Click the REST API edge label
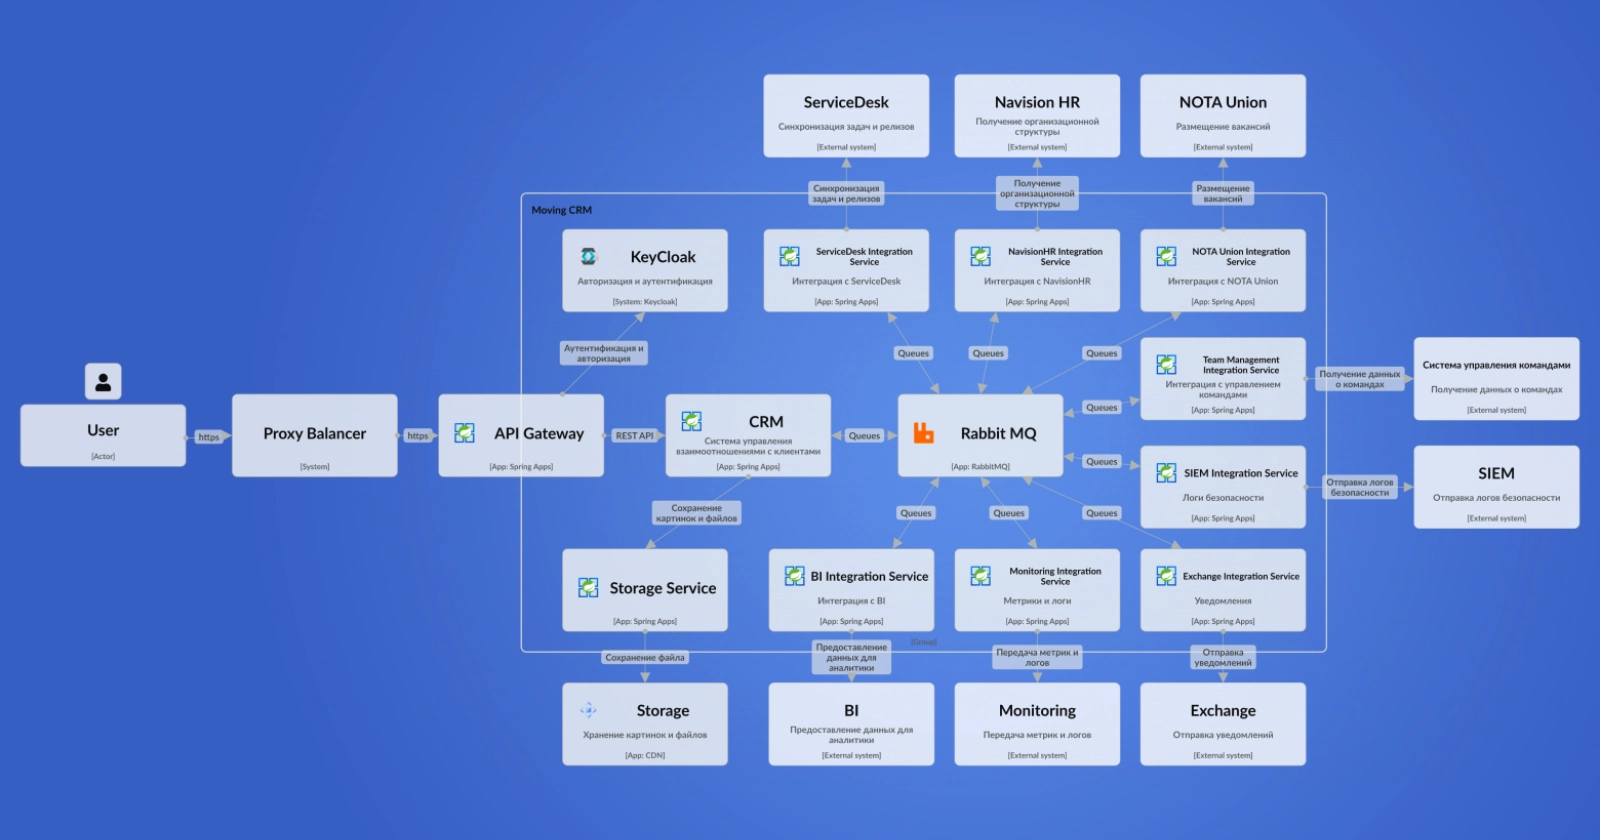The height and width of the screenshot is (840, 1600). coord(634,436)
